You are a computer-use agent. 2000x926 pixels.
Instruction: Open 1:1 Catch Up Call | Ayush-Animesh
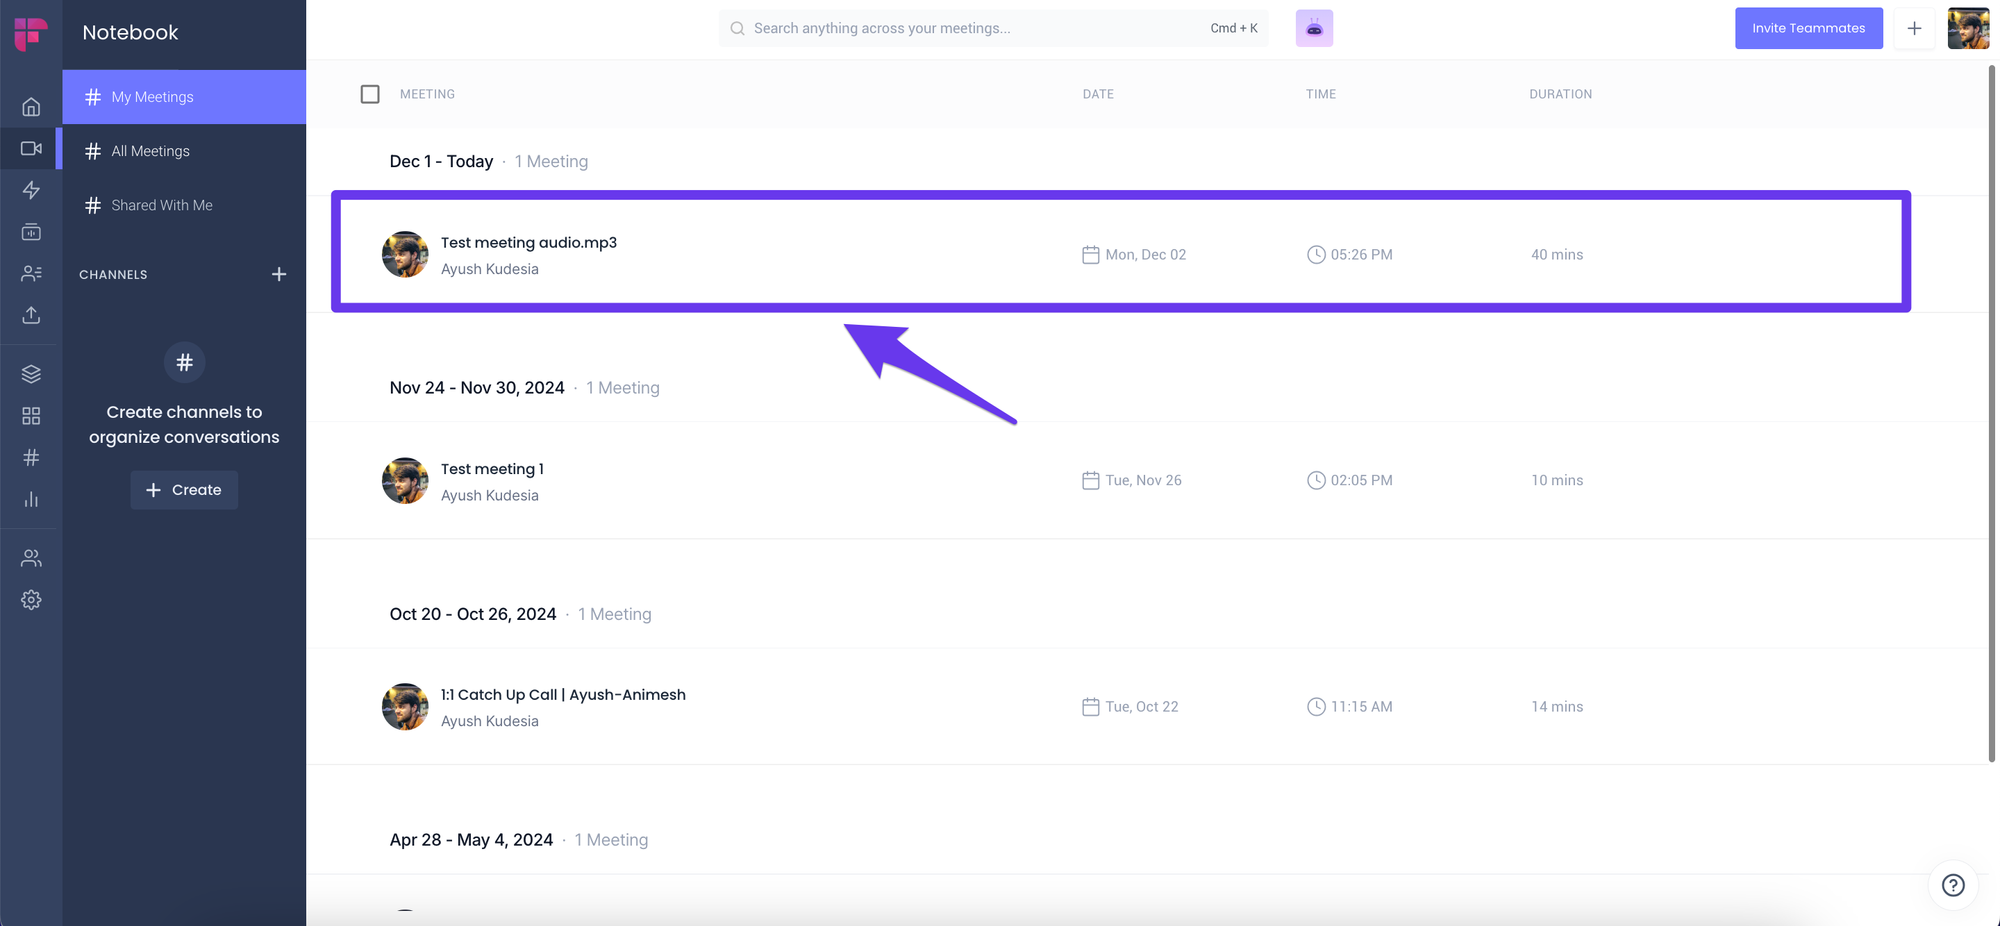(x=563, y=695)
